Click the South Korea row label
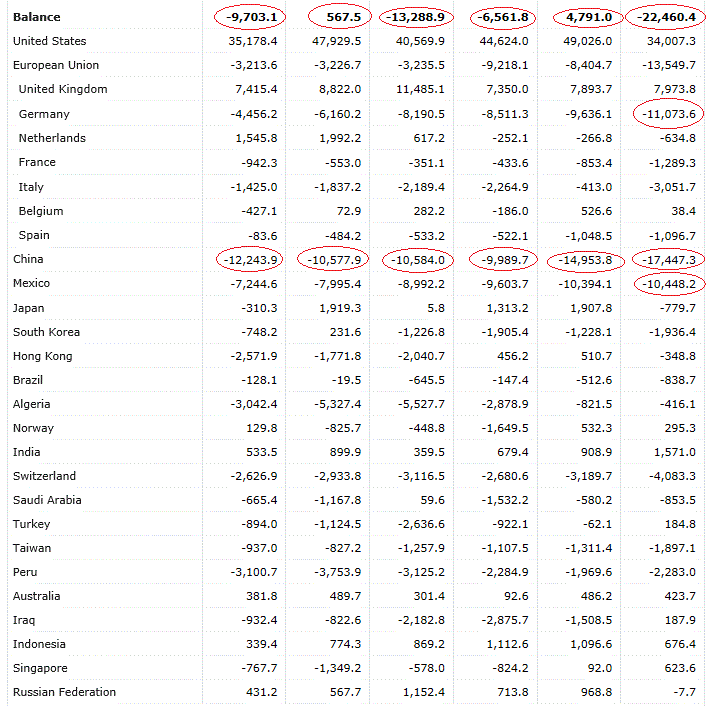 click(x=47, y=332)
